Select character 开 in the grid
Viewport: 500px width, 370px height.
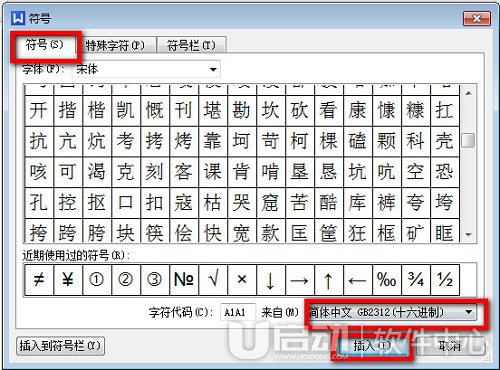click(x=39, y=110)
